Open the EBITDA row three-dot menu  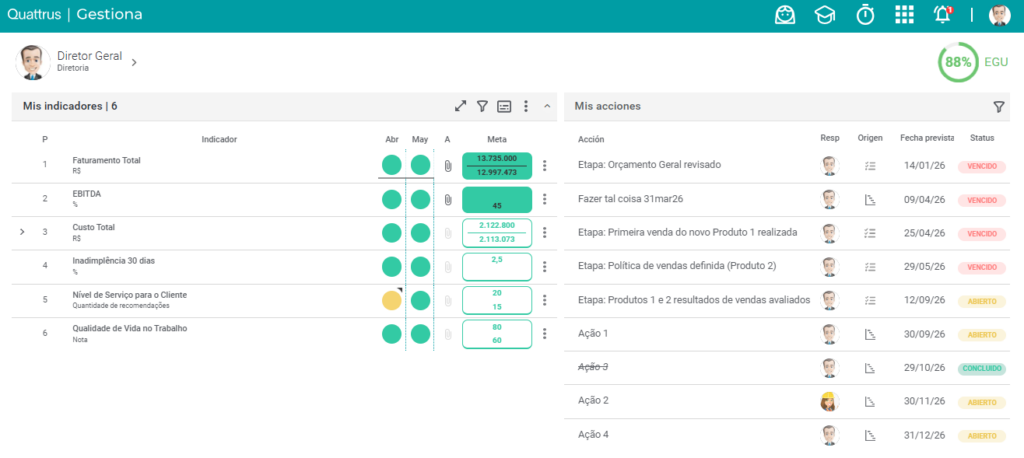(x=545, y=199)
